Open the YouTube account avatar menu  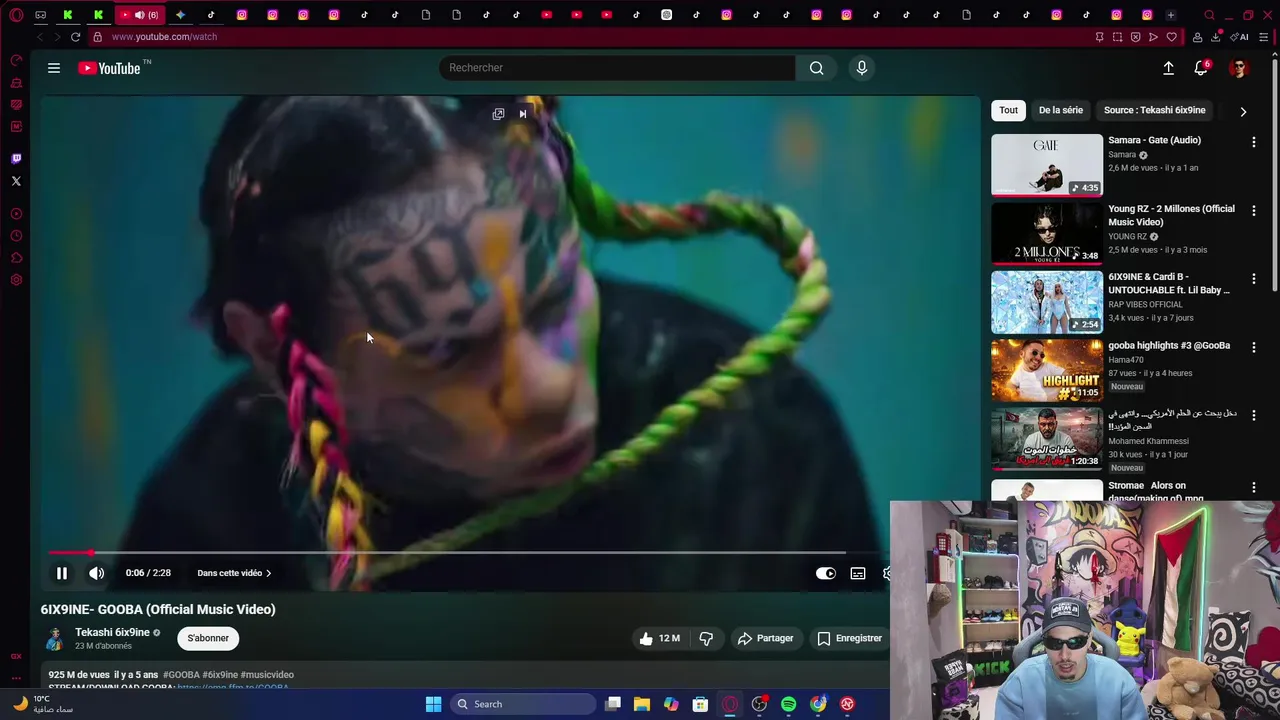coord(1239,68)
